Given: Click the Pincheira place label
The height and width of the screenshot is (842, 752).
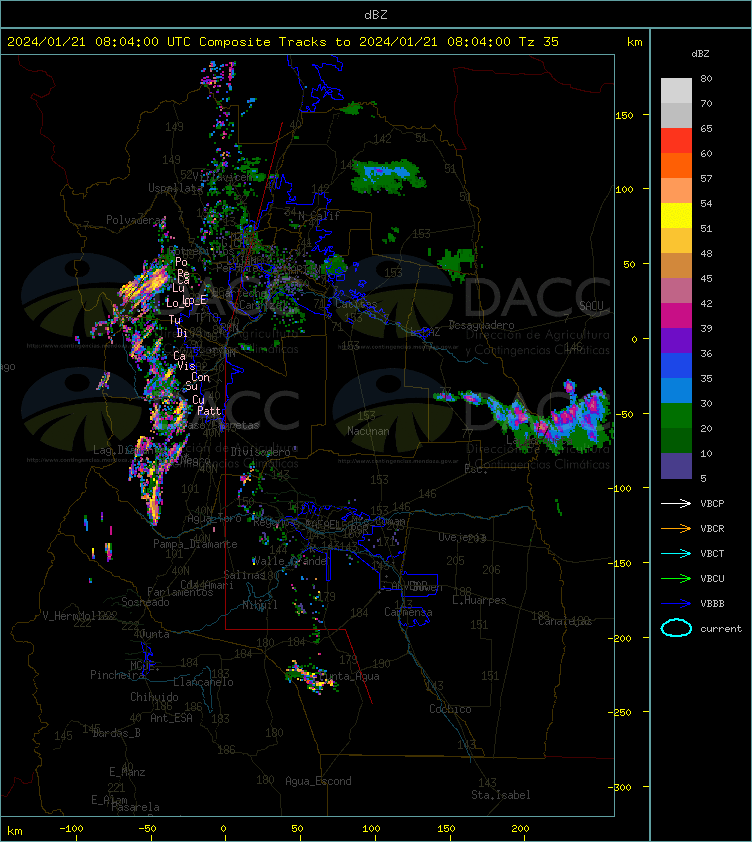Looking at the screenshot, I should 117,674.
